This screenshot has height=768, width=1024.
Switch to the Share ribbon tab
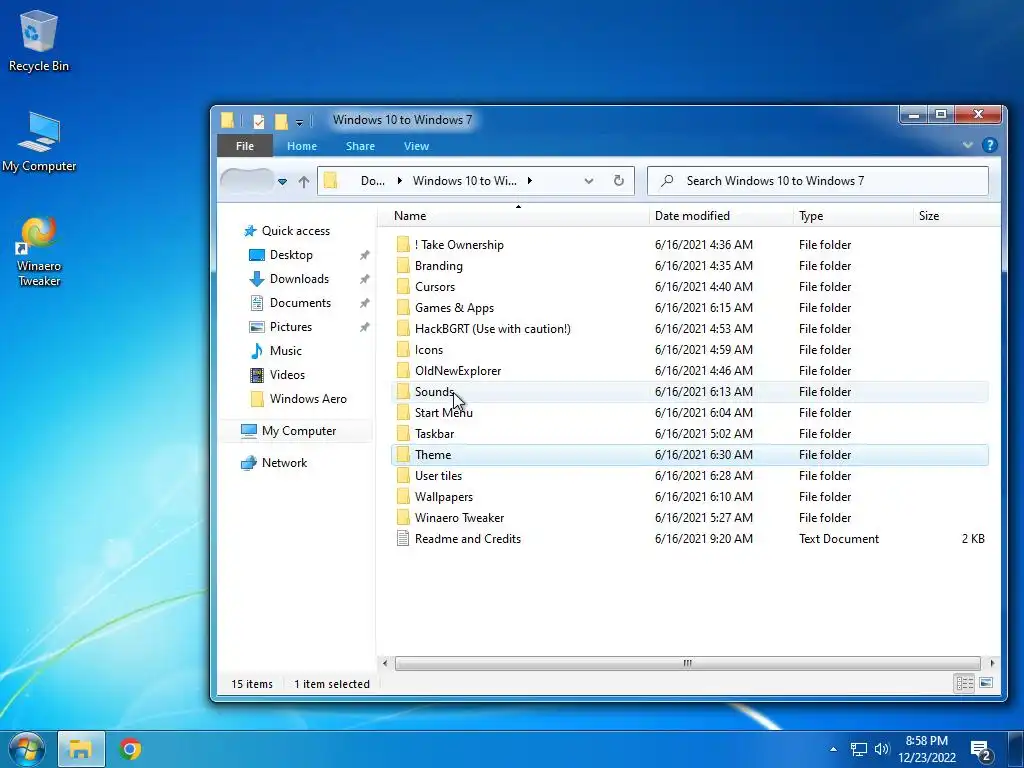tap(360, 146)
